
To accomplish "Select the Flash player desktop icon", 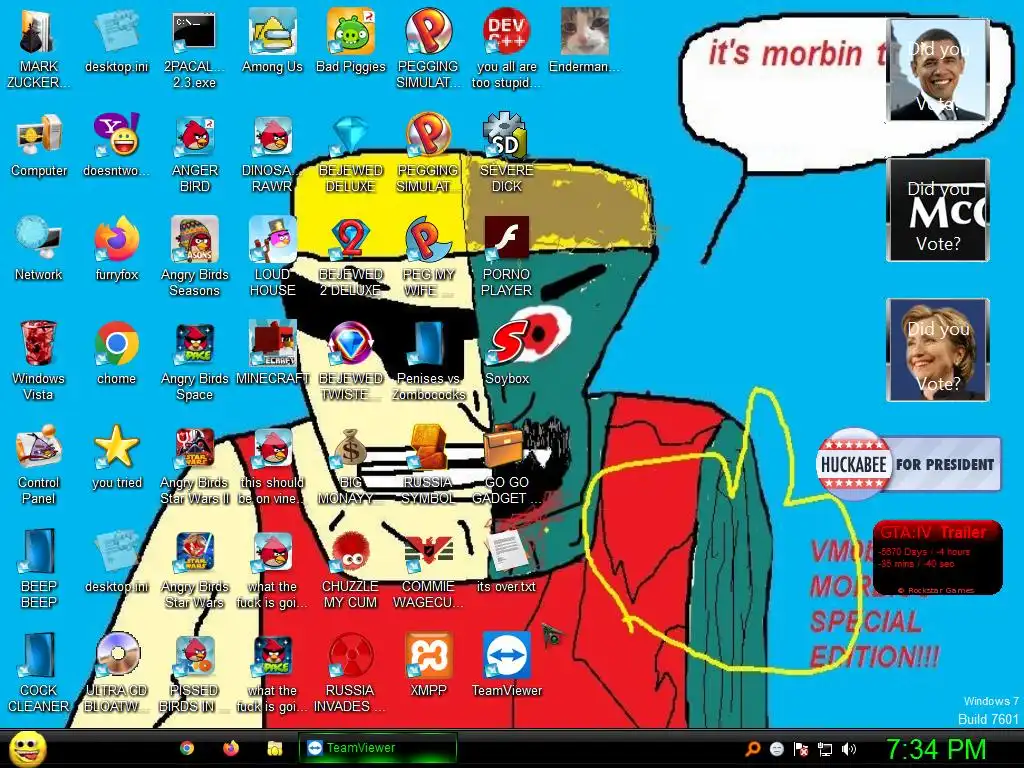I will point(506,256).
